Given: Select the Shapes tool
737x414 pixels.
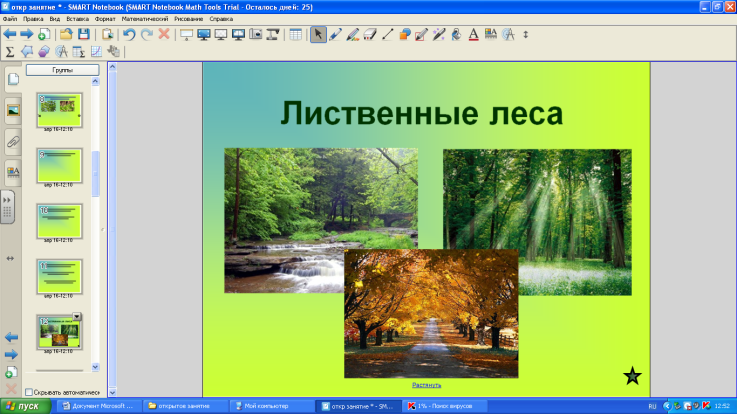Looking at the screenshot, I should point(405,34).
